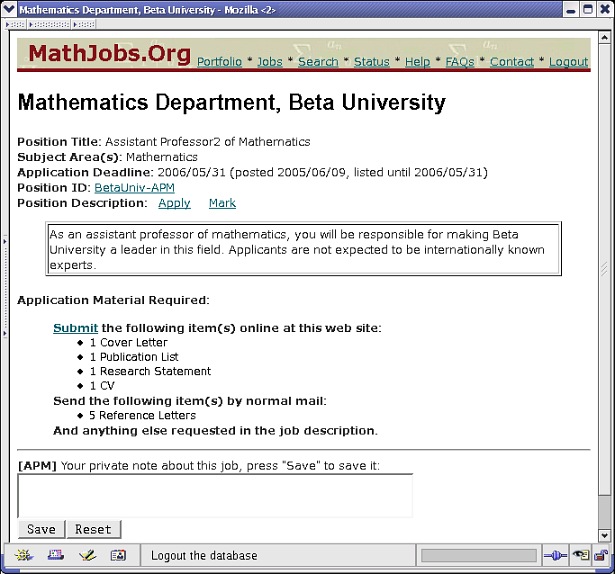Click the "1 Cover Letter" list item
Image resolution: width=615 pixels, height=574 pixels.
point(129,343)
